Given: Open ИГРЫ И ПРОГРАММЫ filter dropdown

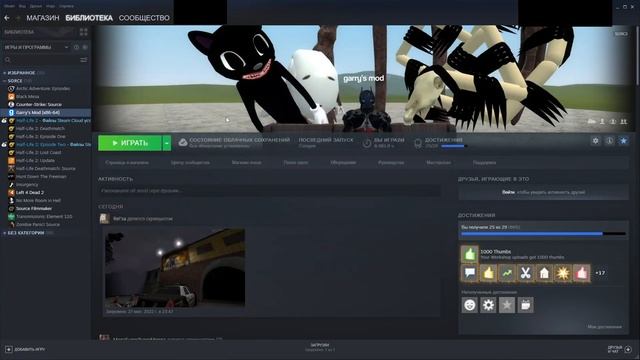Looking at the screenshot, I should coord(36,47).
